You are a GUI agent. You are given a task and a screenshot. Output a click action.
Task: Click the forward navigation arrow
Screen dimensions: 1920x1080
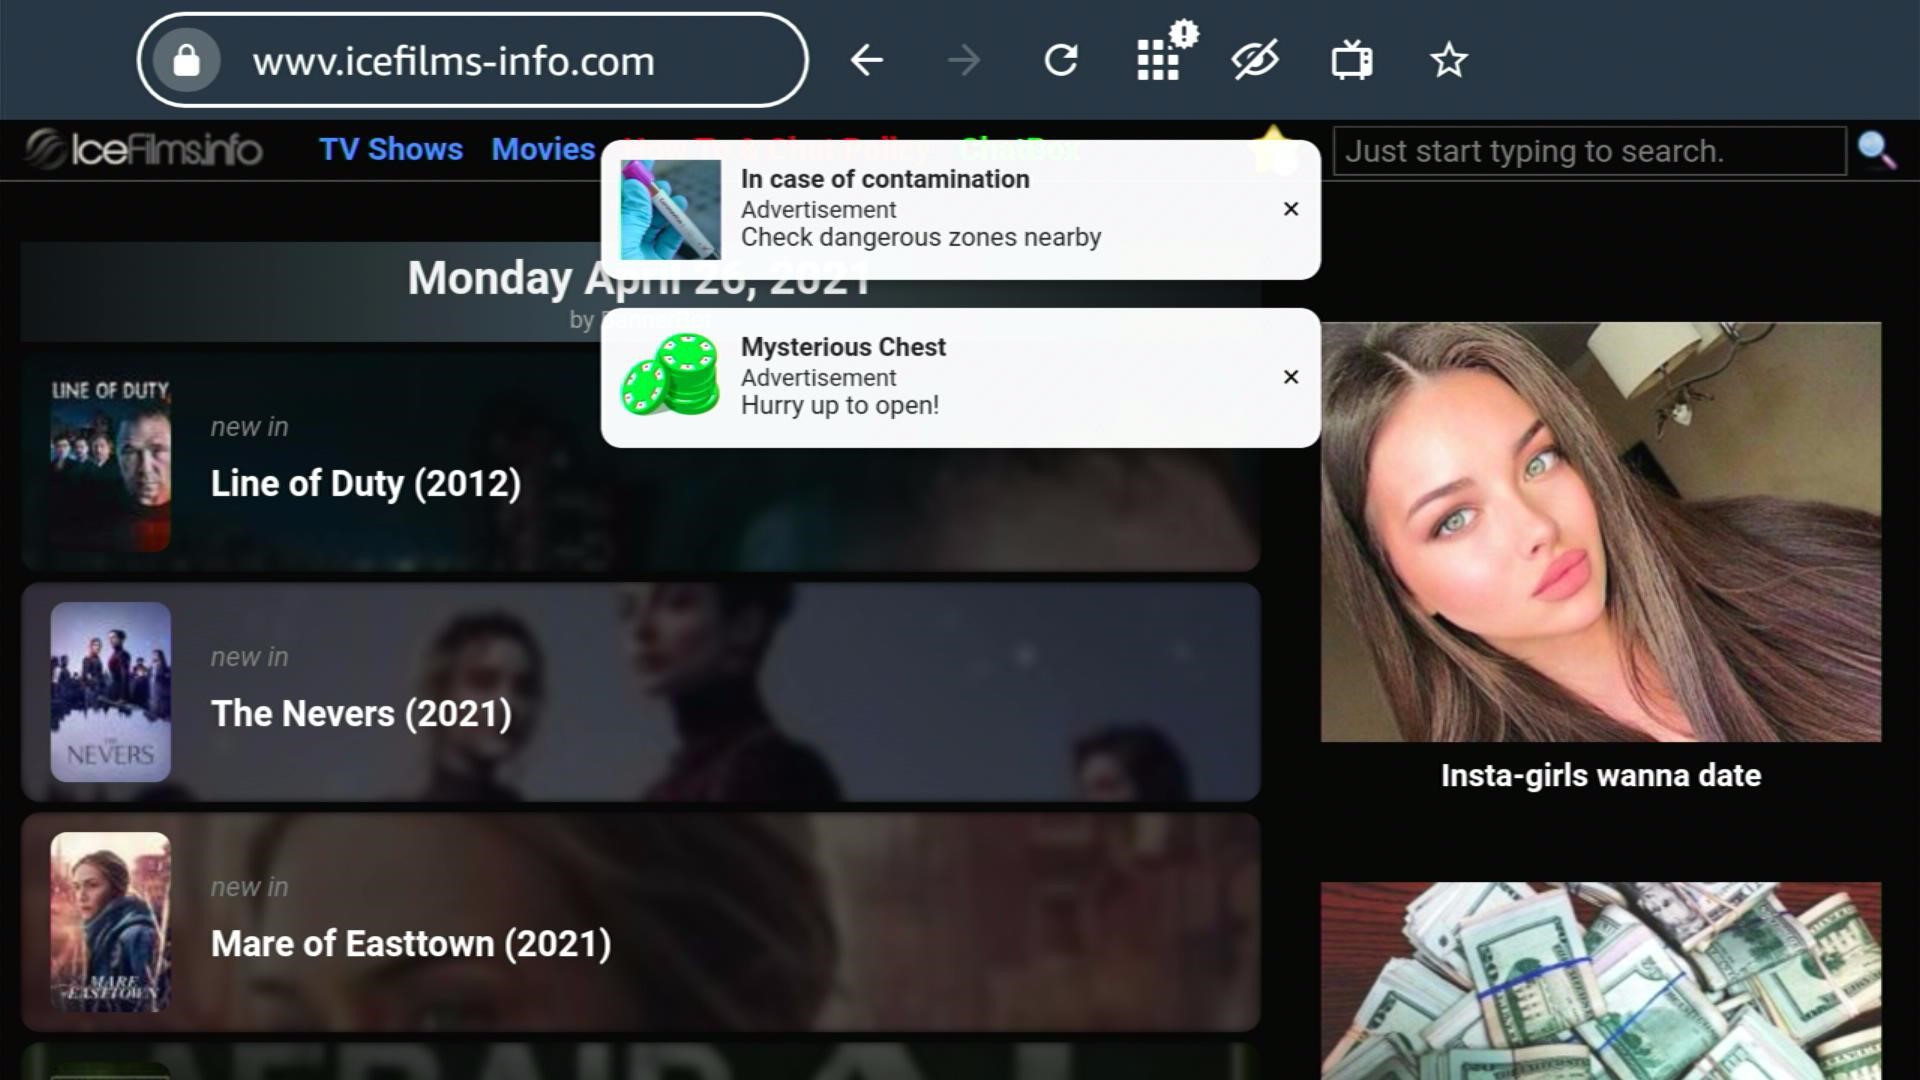click(964, 61)
